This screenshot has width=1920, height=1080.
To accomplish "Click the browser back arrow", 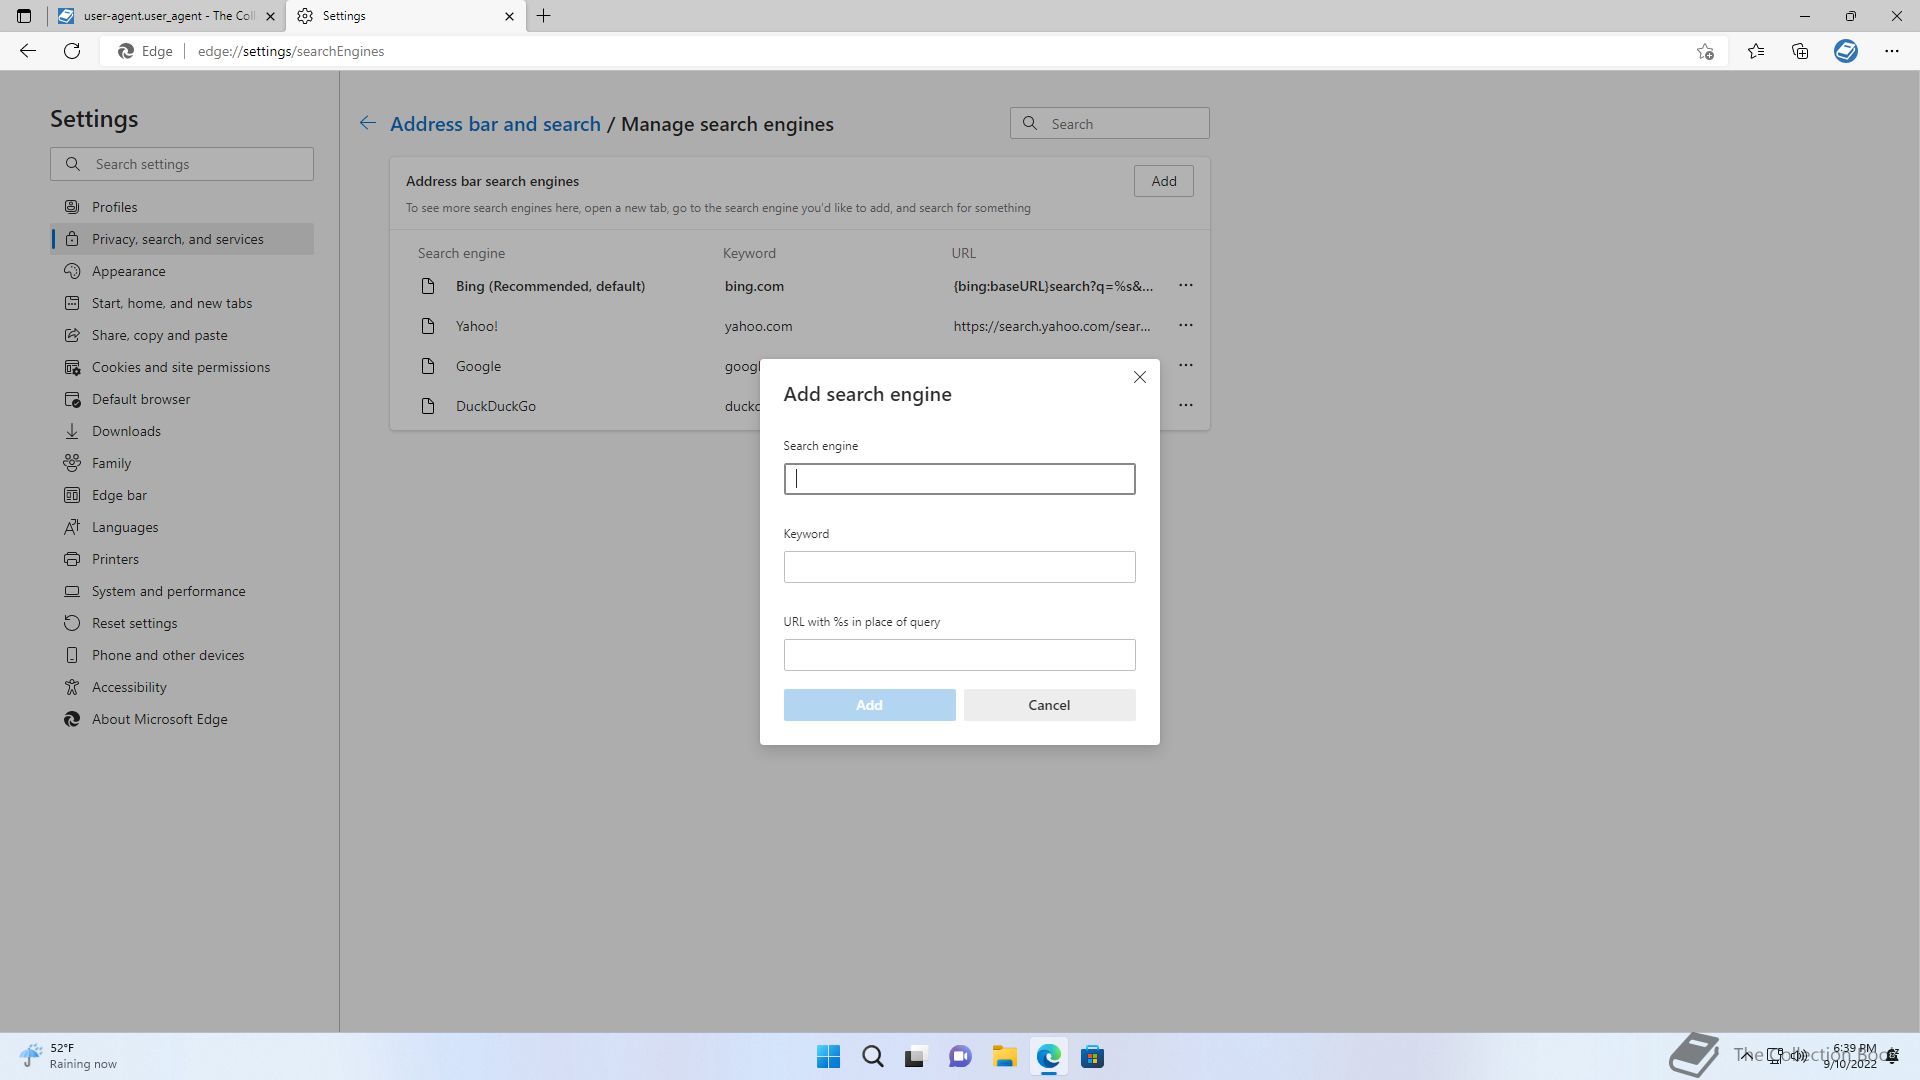I will pos(28,51).
